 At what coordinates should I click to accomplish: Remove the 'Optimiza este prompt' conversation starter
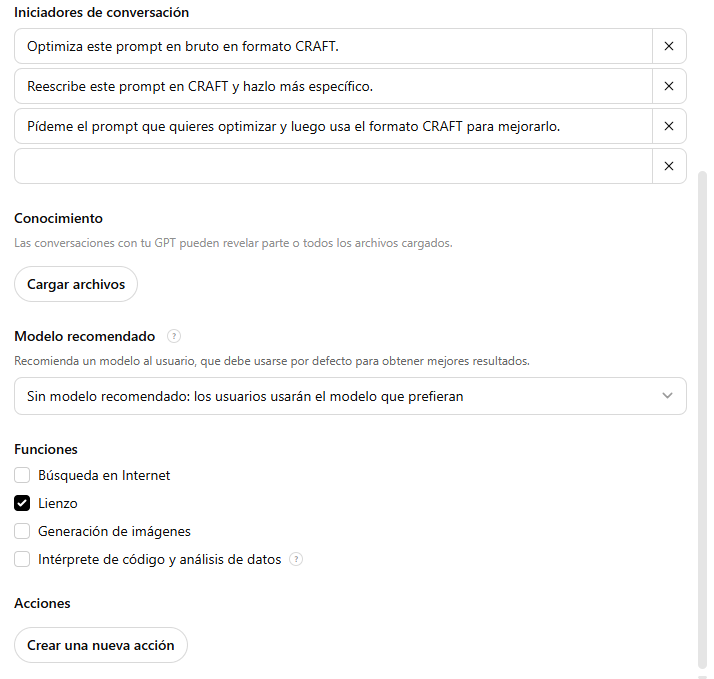pyautogui.click(x=668, y=46)
